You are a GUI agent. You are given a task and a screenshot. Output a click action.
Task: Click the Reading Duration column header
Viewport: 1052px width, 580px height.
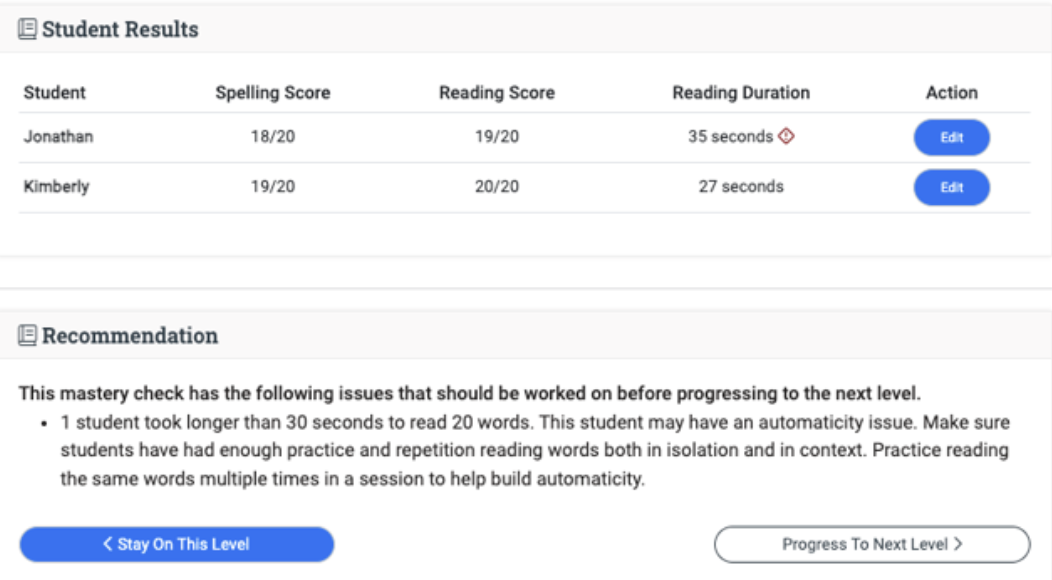[x=741, y=93]
